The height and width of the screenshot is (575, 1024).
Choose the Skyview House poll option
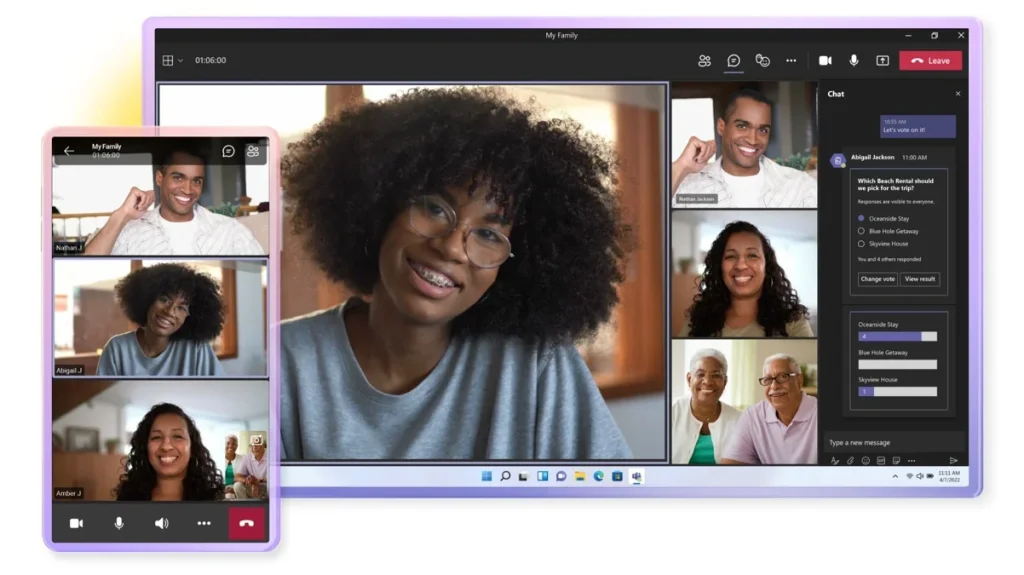pos(861,244)
